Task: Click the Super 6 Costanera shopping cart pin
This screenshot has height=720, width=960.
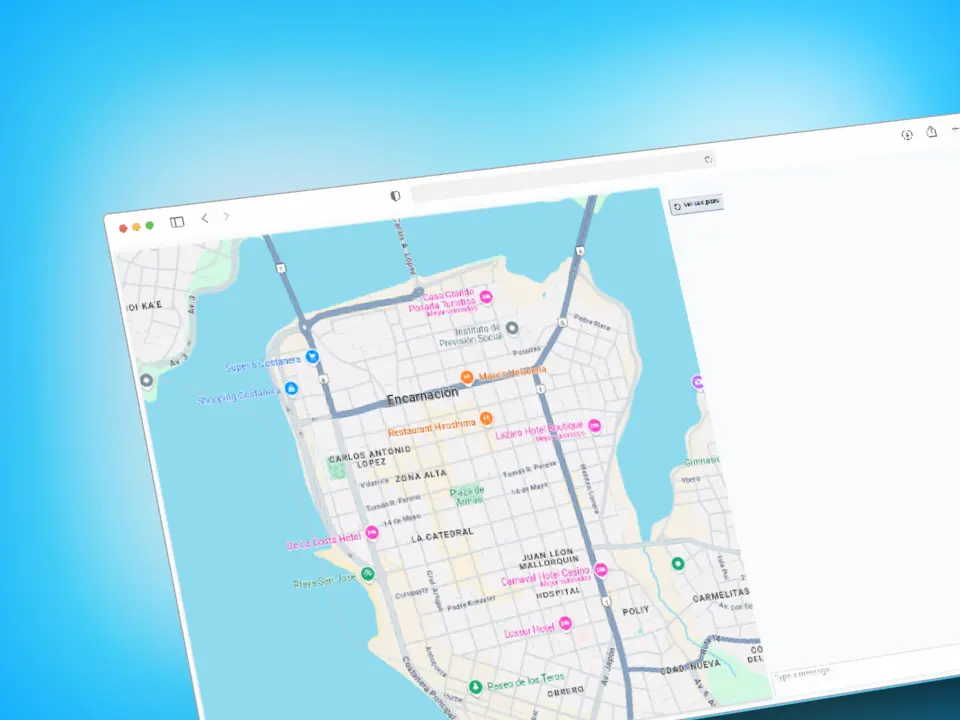Action: point(313,355)
